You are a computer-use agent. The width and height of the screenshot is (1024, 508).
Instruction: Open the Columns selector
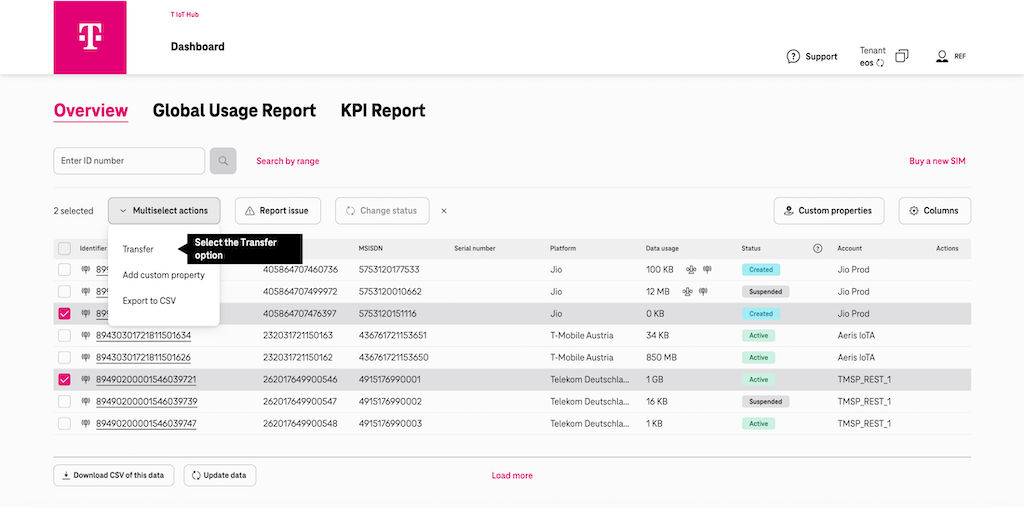(x=934, y=211)
